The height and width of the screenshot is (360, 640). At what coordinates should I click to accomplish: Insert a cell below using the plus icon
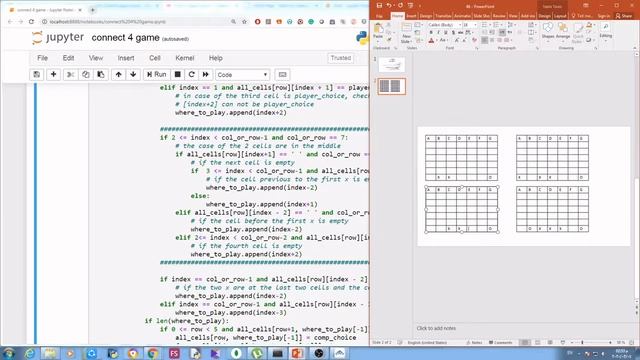tap(53, 75)
